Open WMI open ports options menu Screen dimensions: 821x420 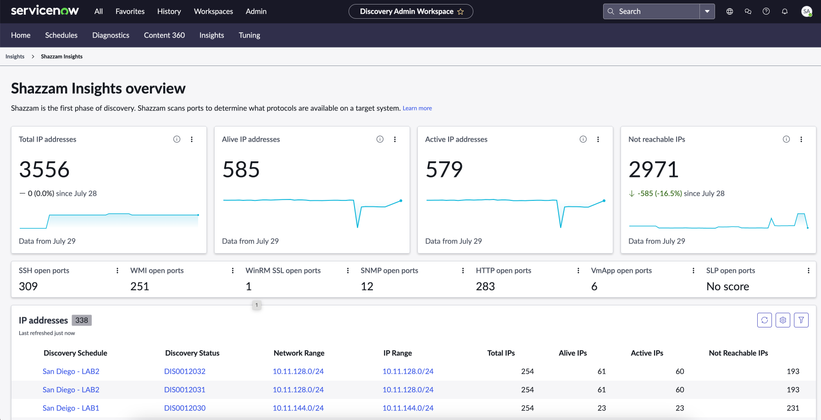coord(232,271)
